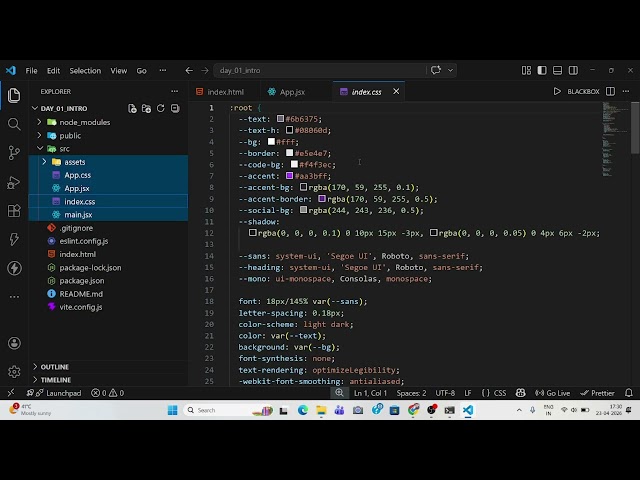Click the editor vertical scrollbar thumb
Viewport: 640px width, 480px height.
635,127
